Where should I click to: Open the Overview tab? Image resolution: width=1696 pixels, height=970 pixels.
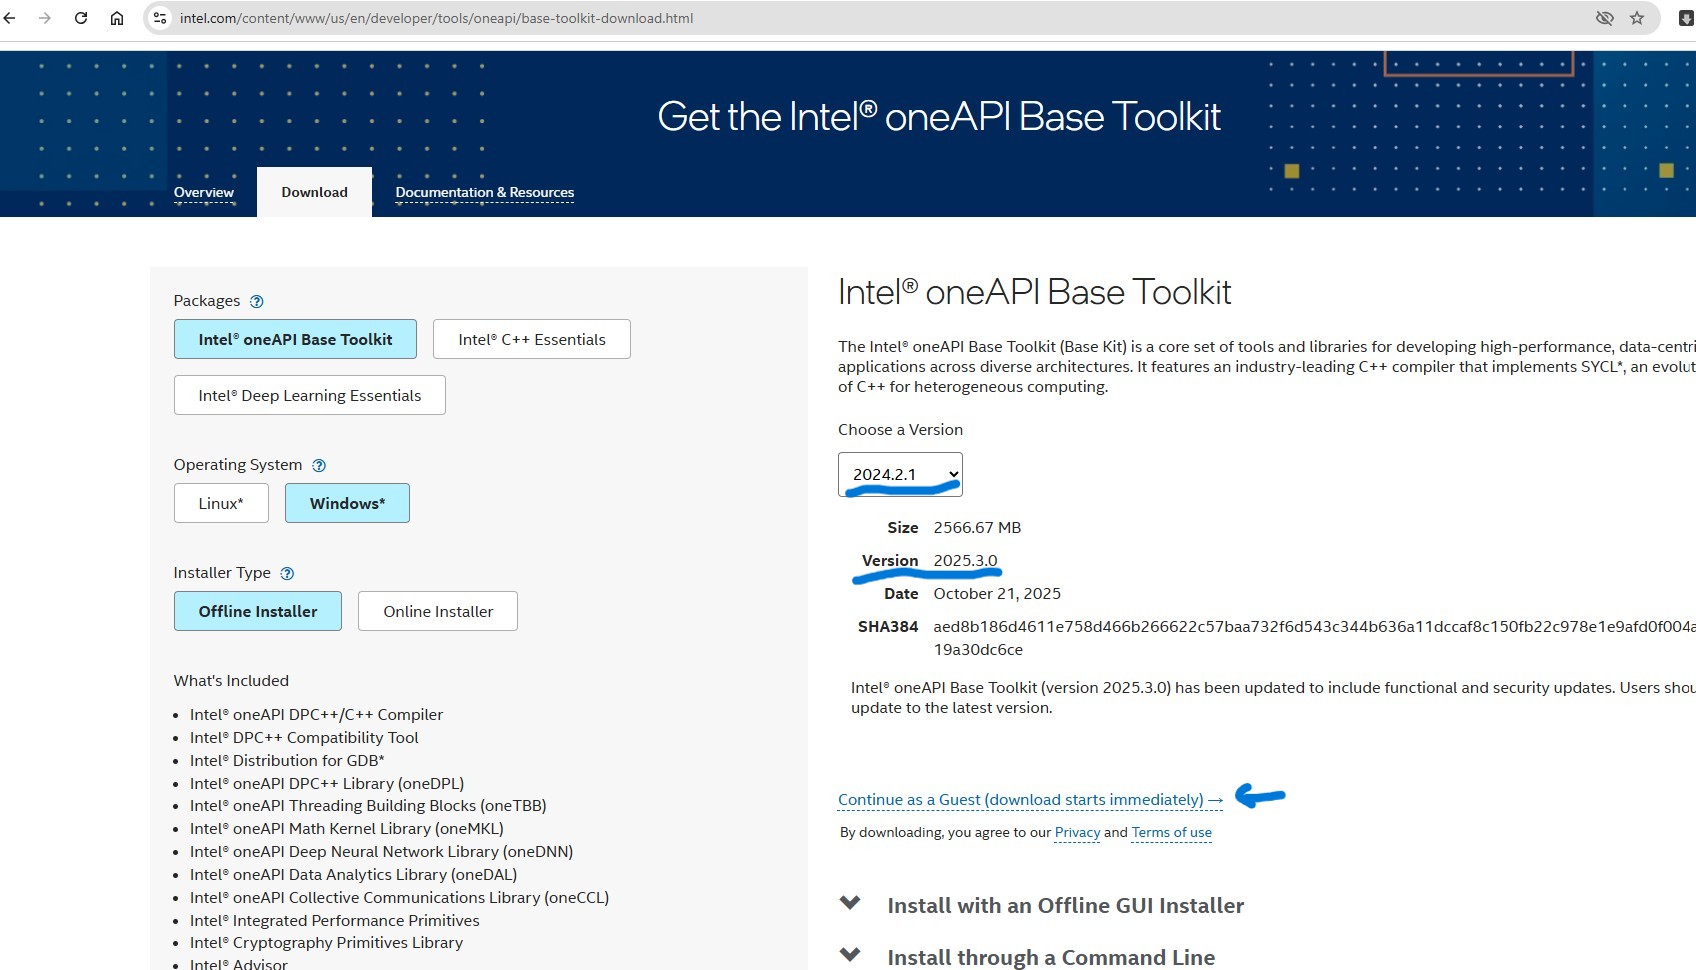(x=204, y=192)
